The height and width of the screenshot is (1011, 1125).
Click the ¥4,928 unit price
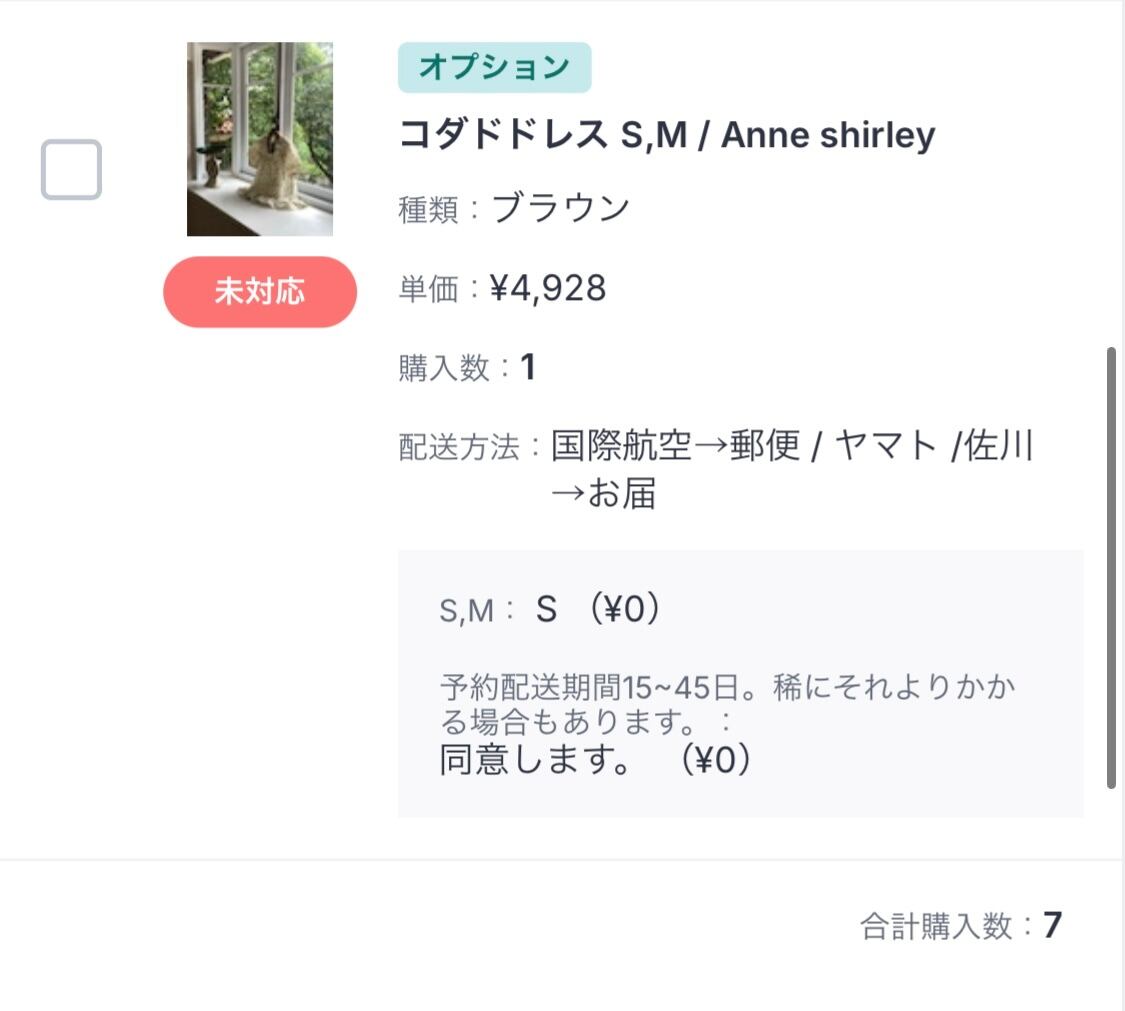(x=548, y=289)
